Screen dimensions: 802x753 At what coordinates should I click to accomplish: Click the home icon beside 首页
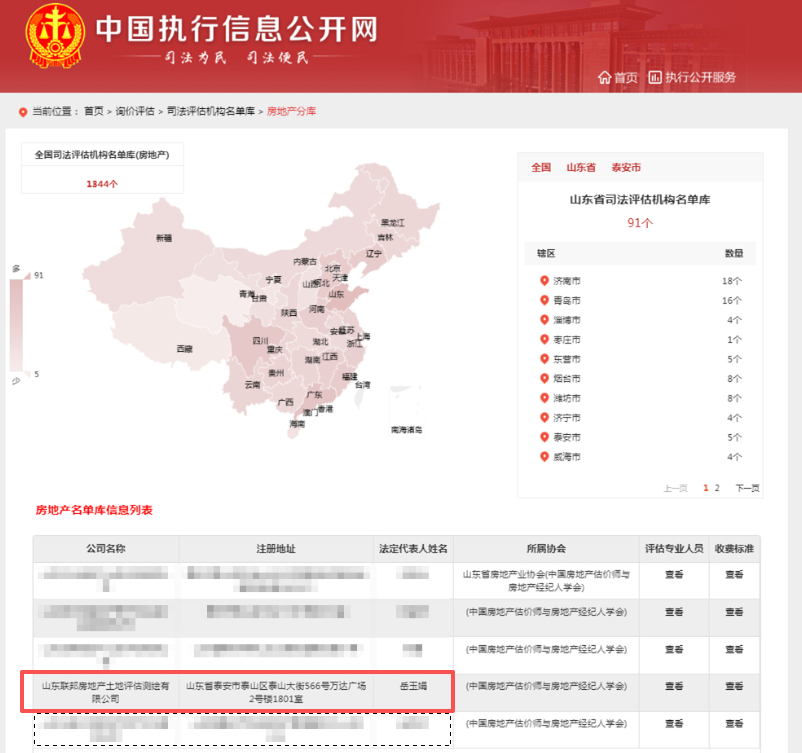tap(605, 78)
